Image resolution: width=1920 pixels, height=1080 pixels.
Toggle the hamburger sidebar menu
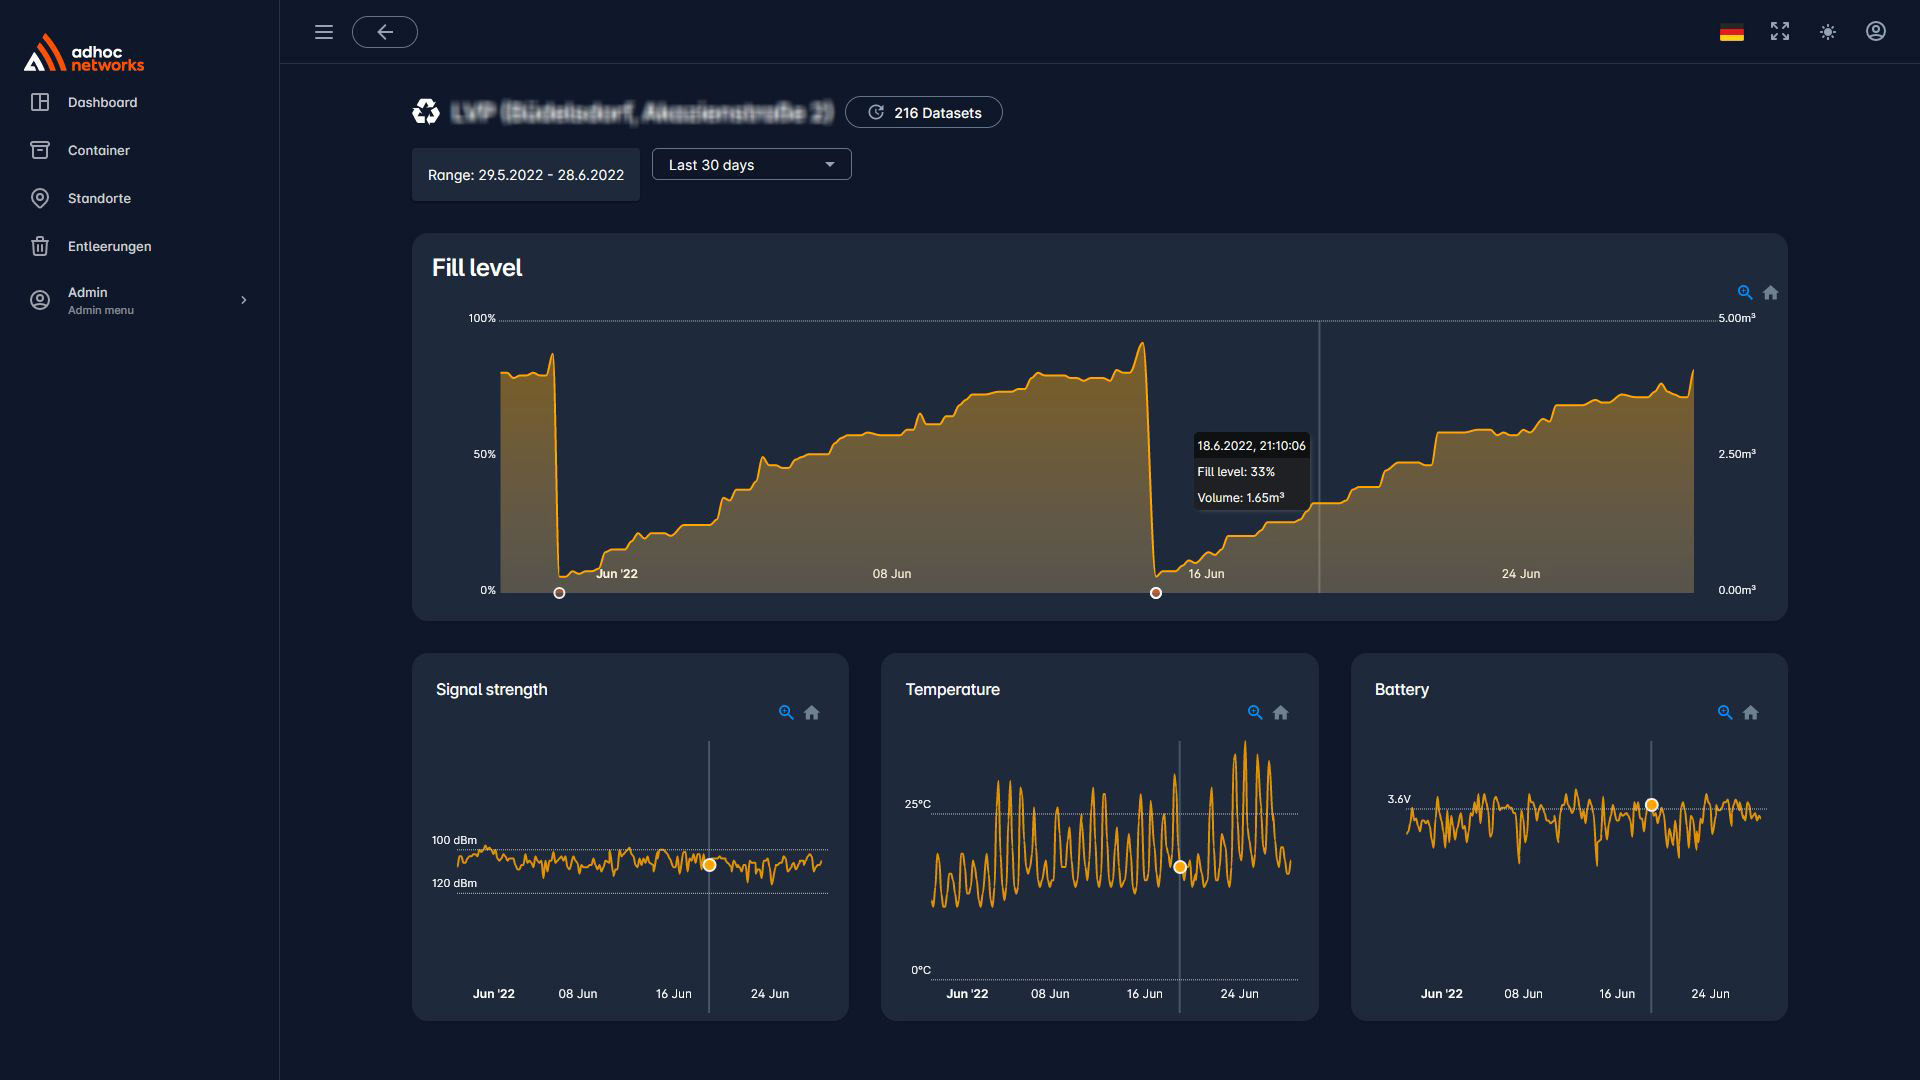click(324, 32)
